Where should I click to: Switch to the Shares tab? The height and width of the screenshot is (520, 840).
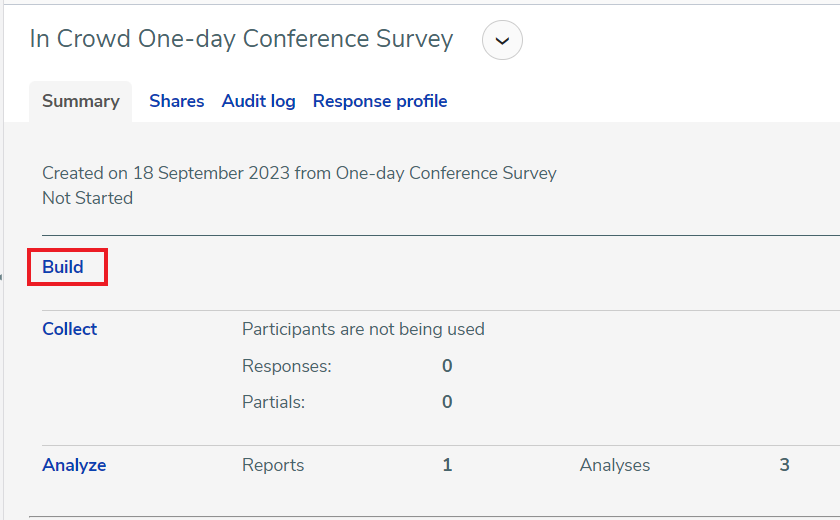coord(176,101)
